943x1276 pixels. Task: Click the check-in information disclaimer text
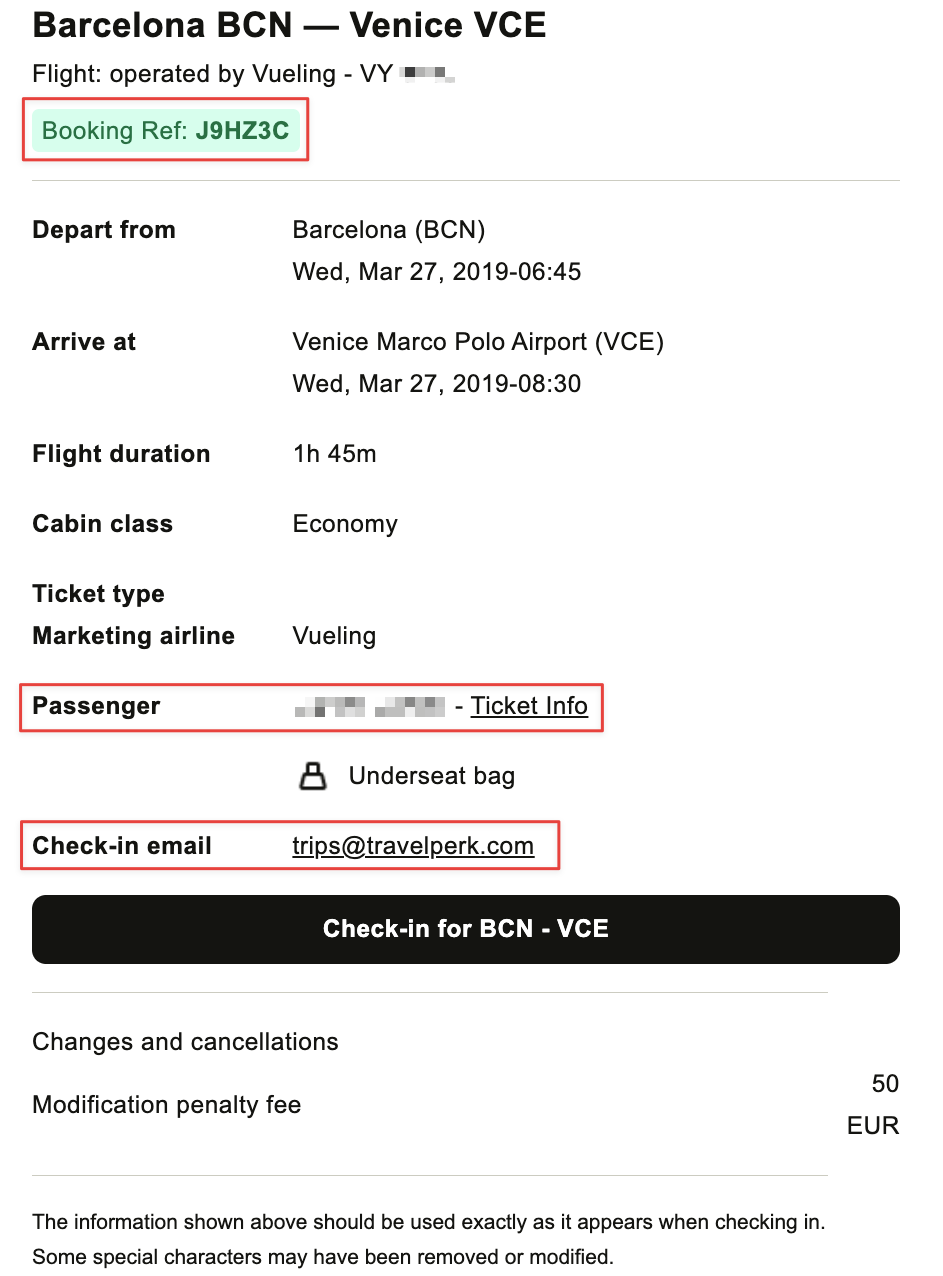(428, 1239)
